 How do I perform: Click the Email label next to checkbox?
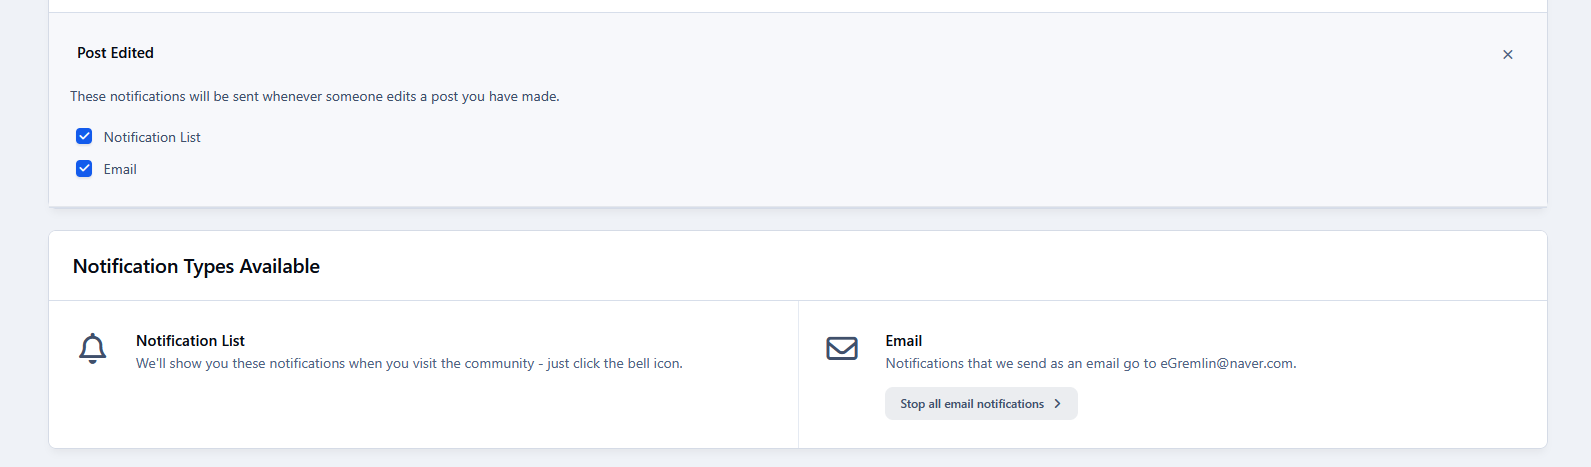coord(120,170)
